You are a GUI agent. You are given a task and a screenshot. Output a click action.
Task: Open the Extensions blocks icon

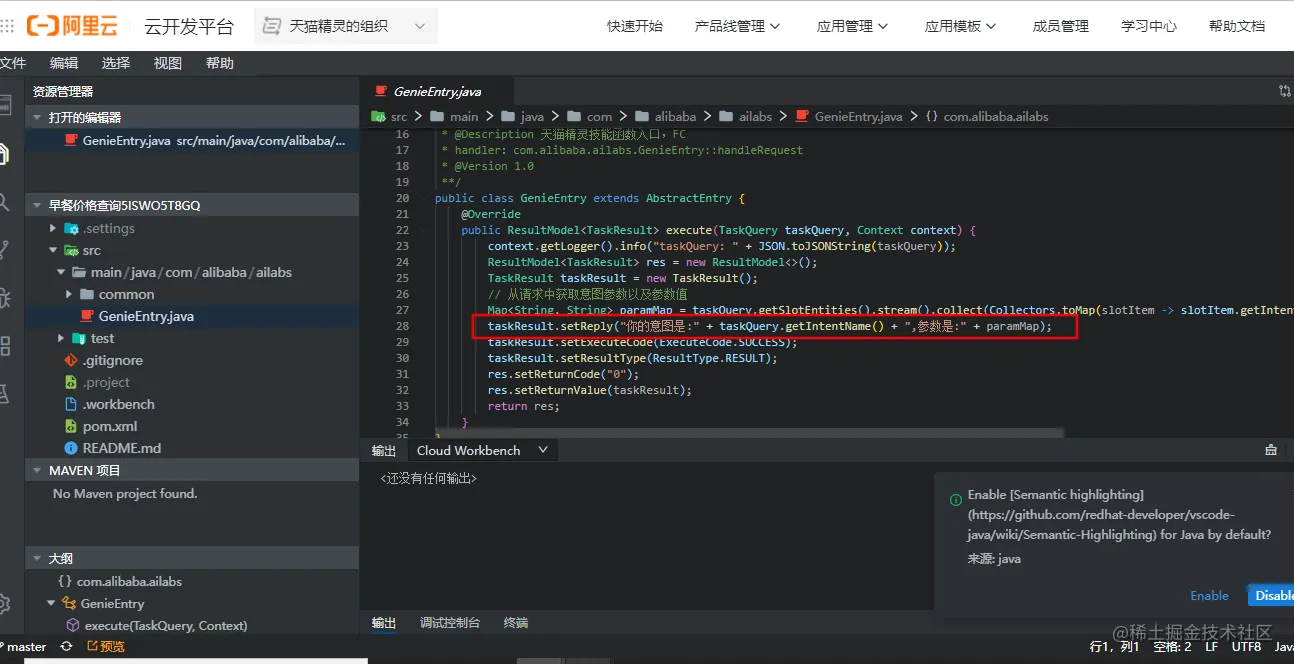[x=4, y=346]
